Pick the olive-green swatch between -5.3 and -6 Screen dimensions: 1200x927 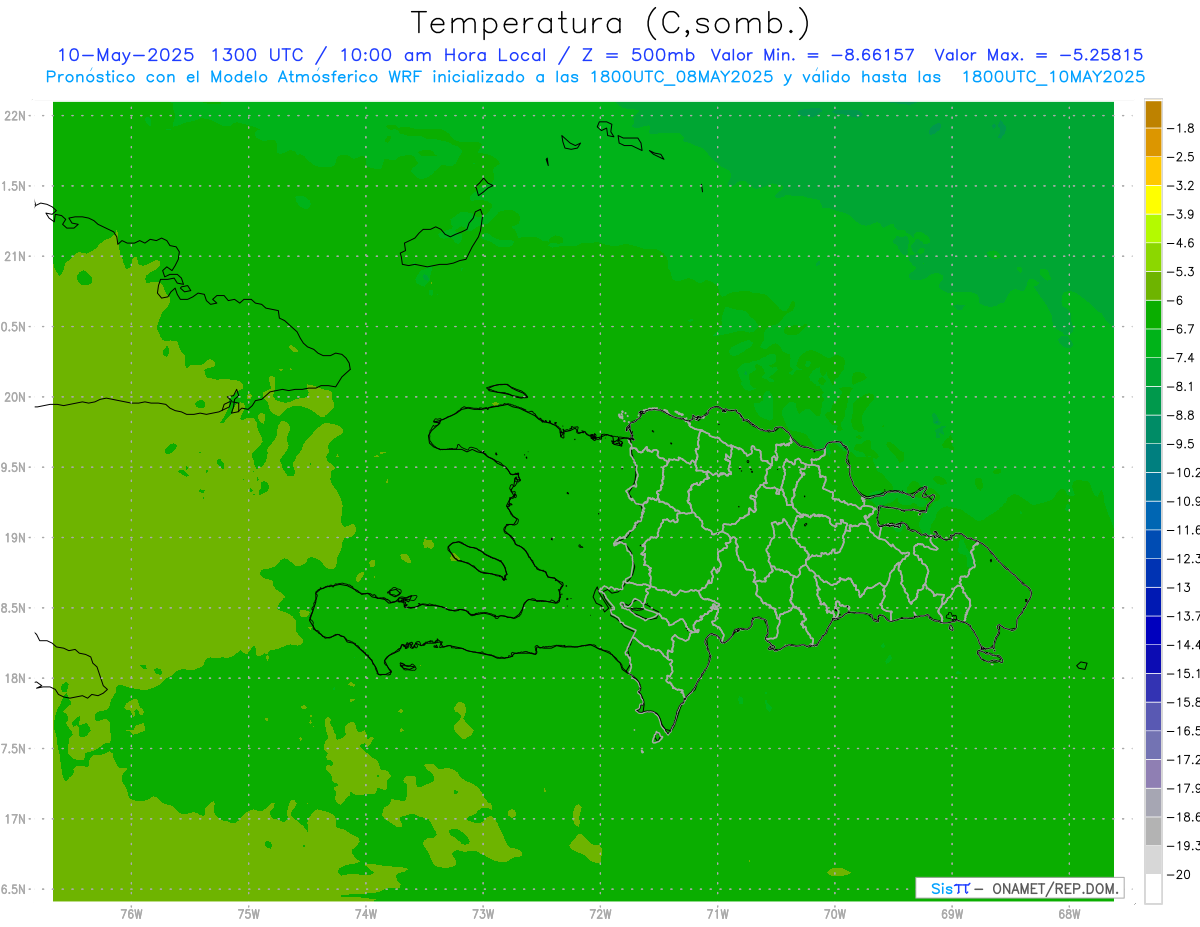1153,286
